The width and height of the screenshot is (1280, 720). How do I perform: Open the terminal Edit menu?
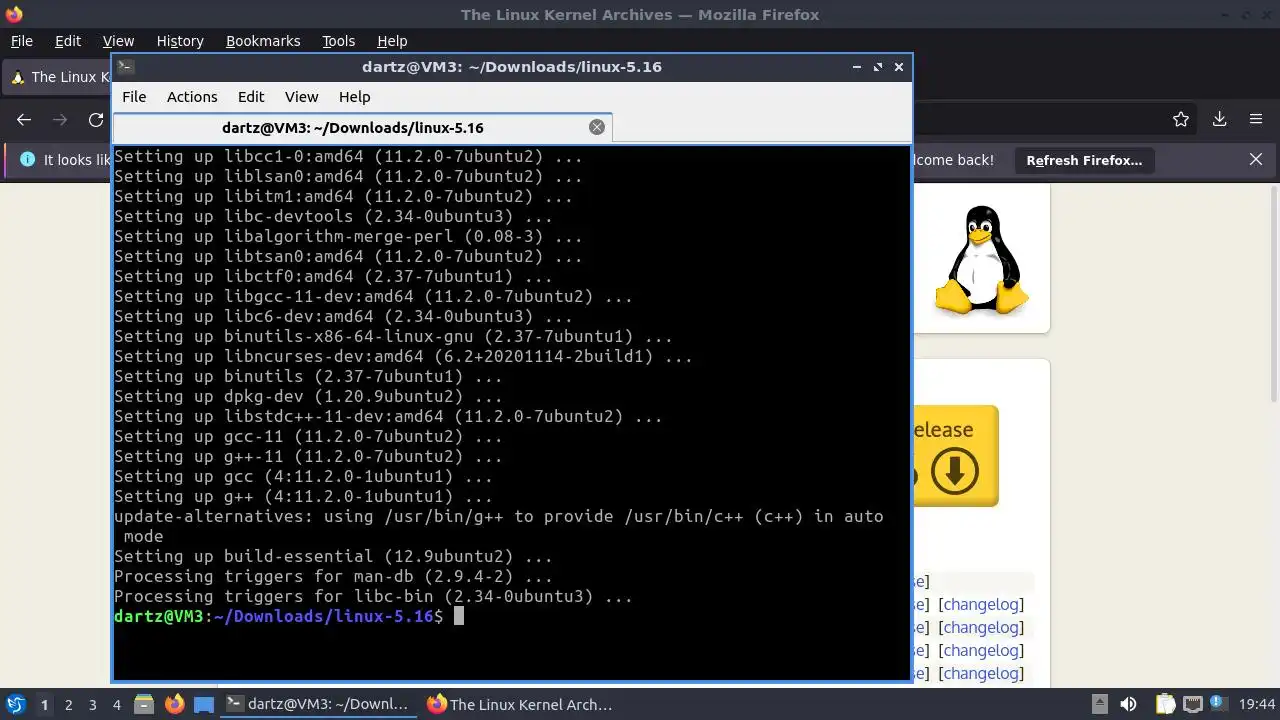point(251,97)
